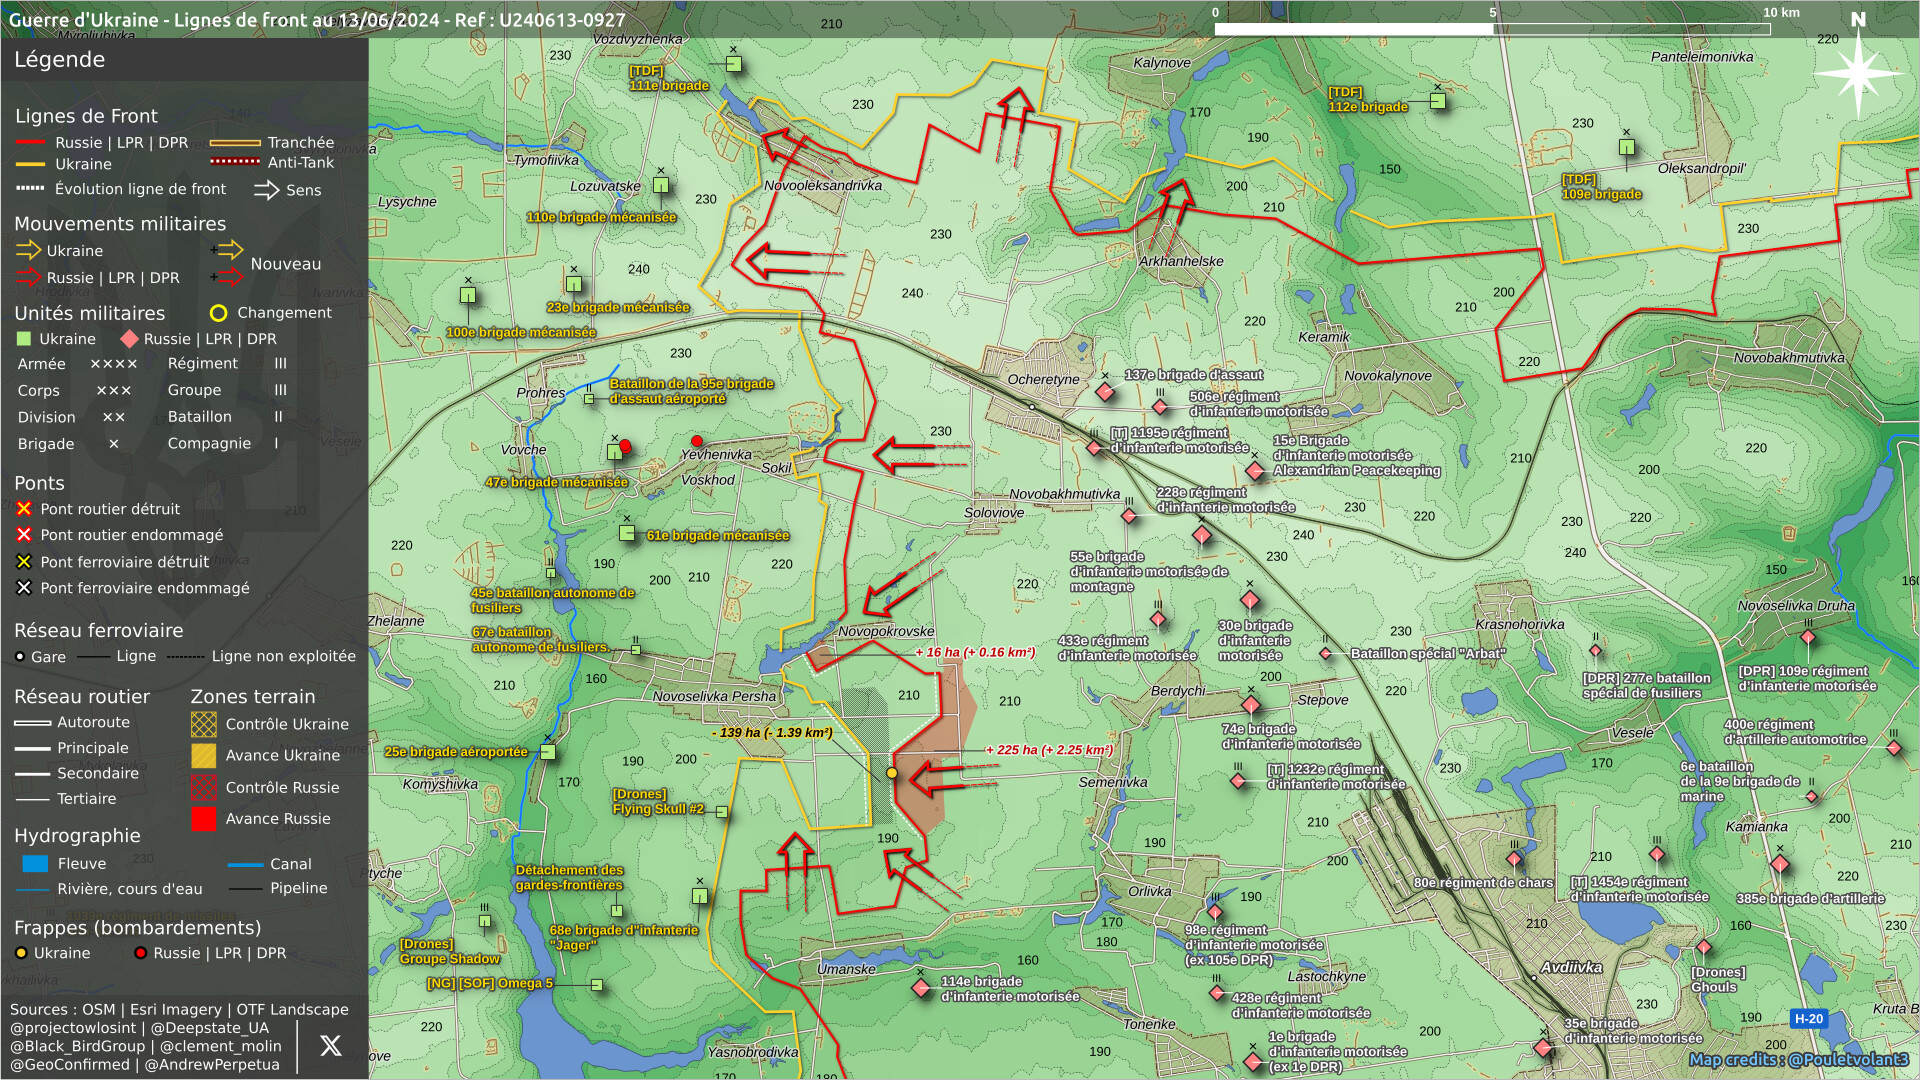The width and height of the screenshot is (1920, 1080).
Task: Click the Novooleksandrivka village label
Action: (822, 185)
